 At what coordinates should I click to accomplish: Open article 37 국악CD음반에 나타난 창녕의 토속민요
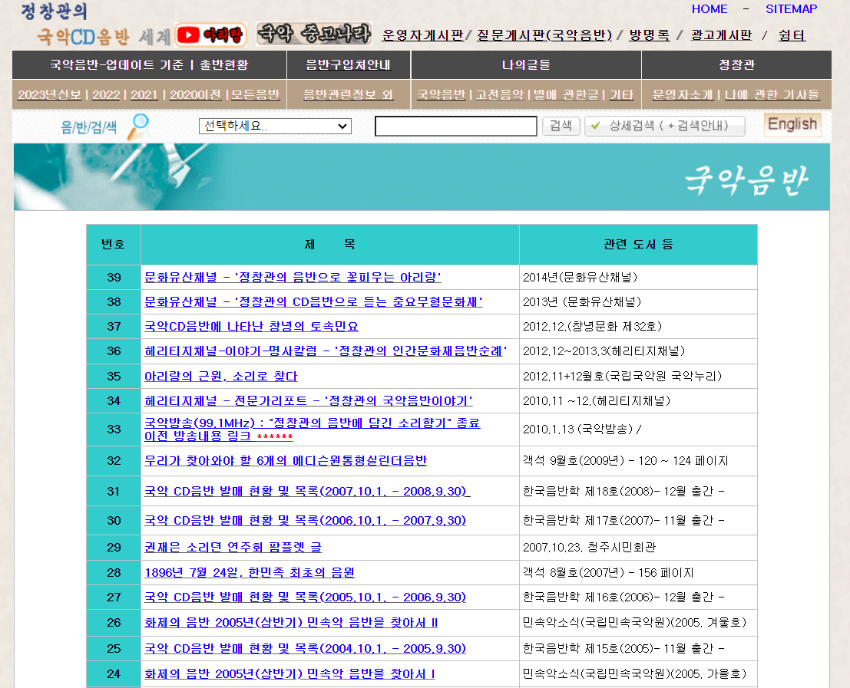(x=251, y=326)
